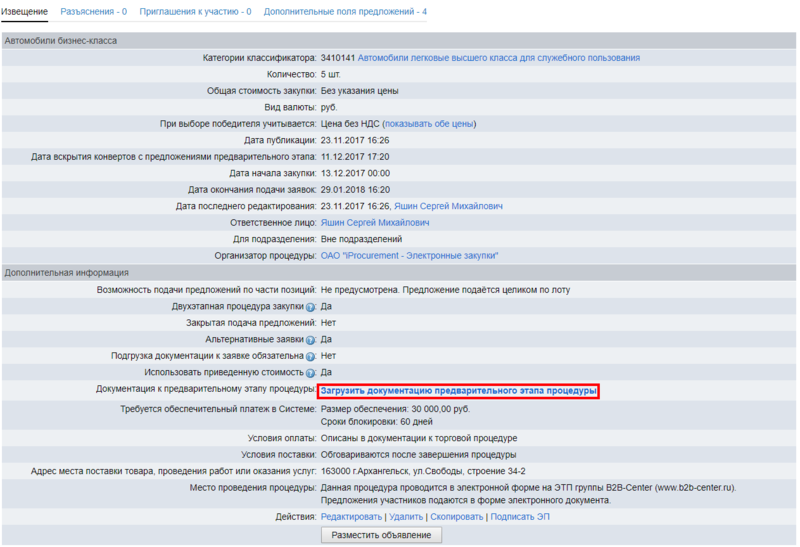The width and height of the screenshot is (800, 547).
Task: Click help icon next to Двухэтапная процедура закупки
Action: pos(311,307)
